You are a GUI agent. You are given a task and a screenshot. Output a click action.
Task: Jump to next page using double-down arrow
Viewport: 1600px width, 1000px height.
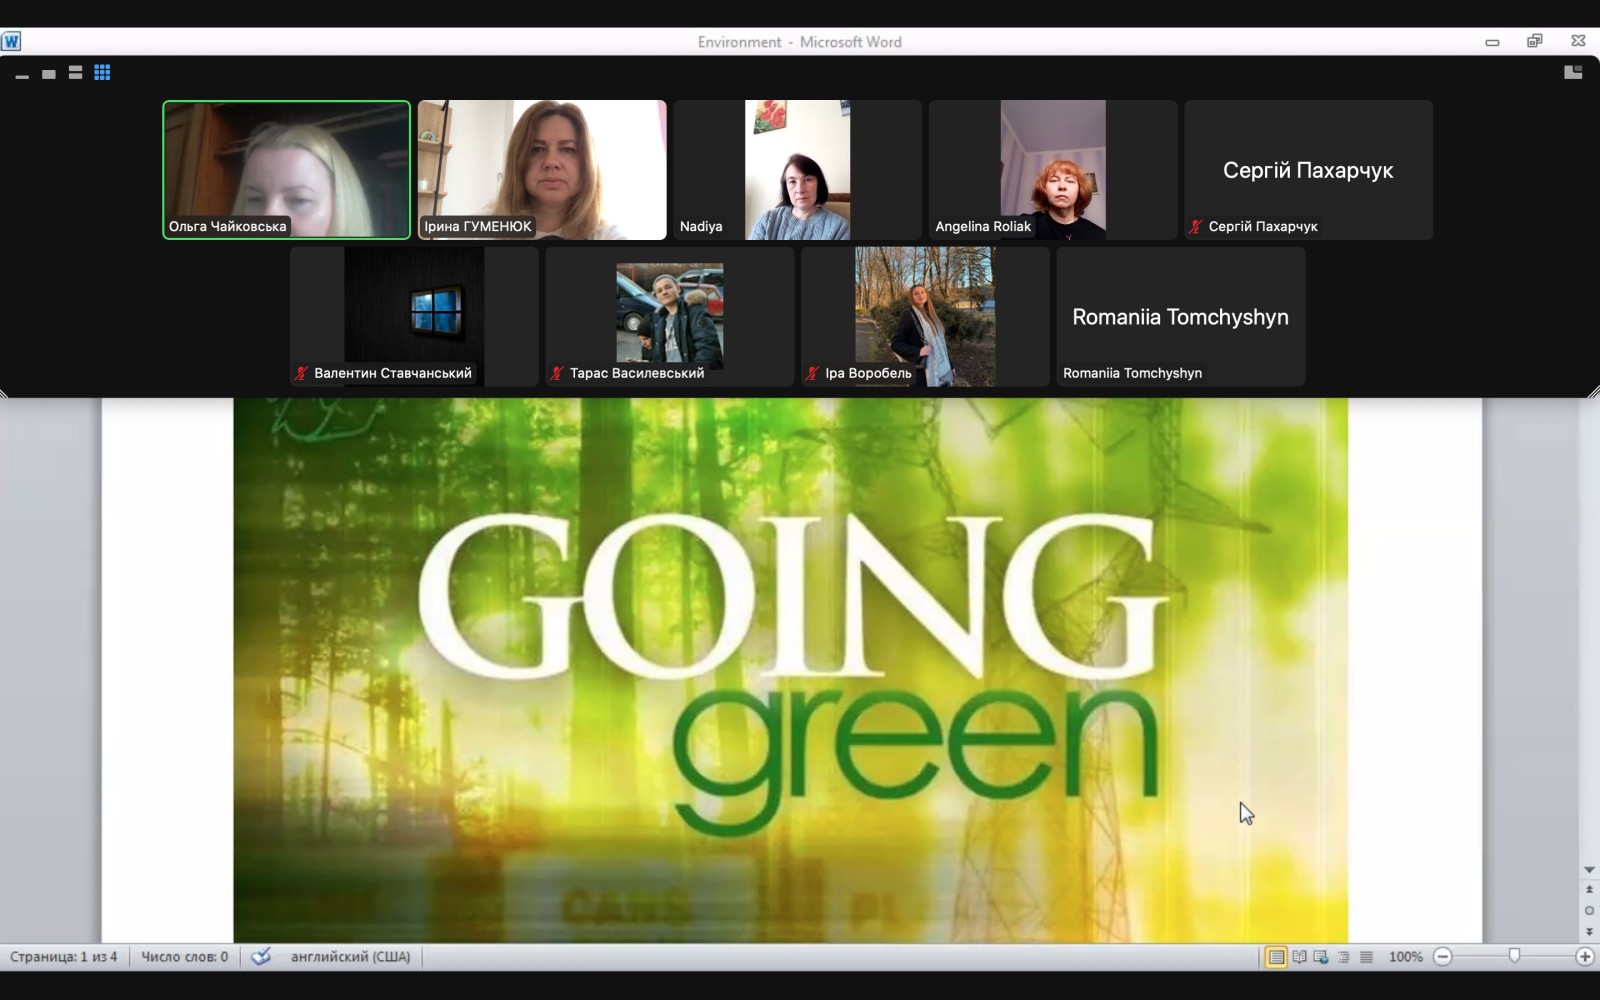[1589, 931]
